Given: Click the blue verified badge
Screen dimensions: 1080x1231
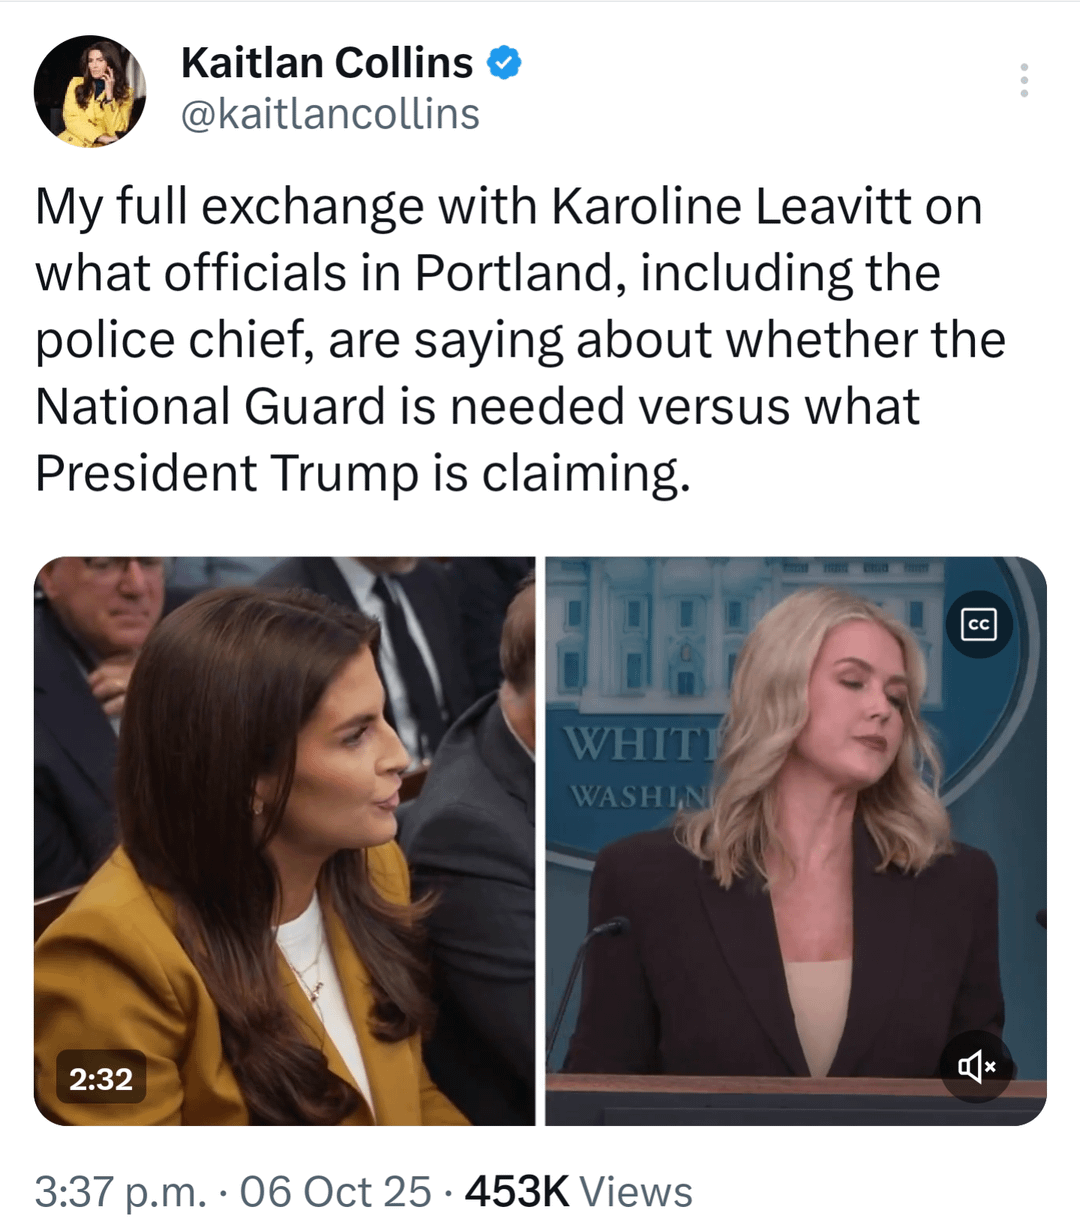Looking at the screenshot, I should (504, 63).
